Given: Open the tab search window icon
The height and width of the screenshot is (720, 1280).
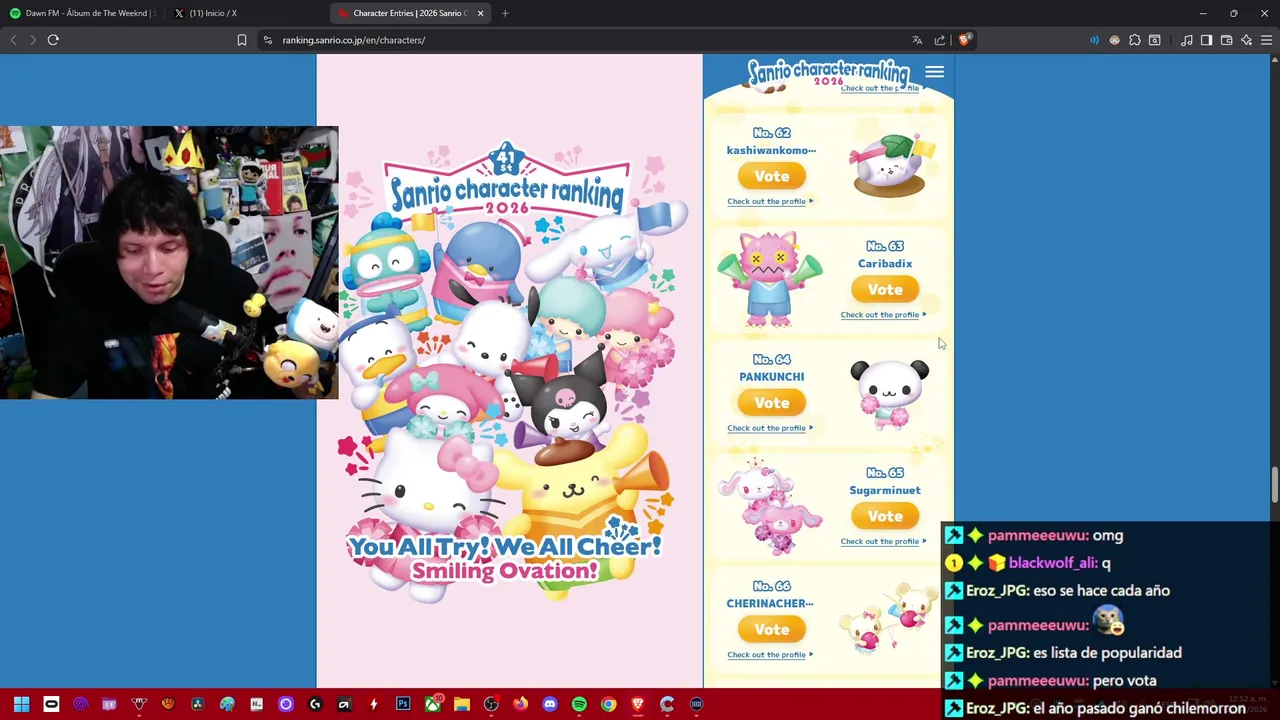Looking at the screenshot, I should click(x=1155, y=40).
